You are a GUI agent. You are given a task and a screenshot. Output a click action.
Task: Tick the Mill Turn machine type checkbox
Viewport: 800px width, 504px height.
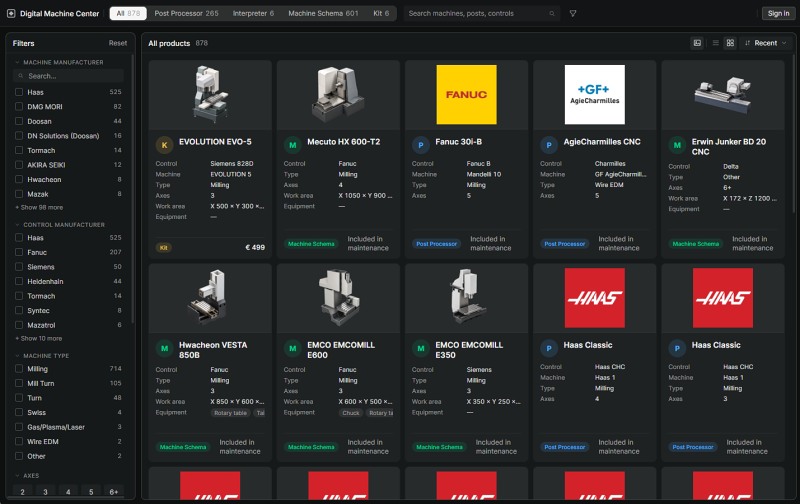(x=19, y=384)
